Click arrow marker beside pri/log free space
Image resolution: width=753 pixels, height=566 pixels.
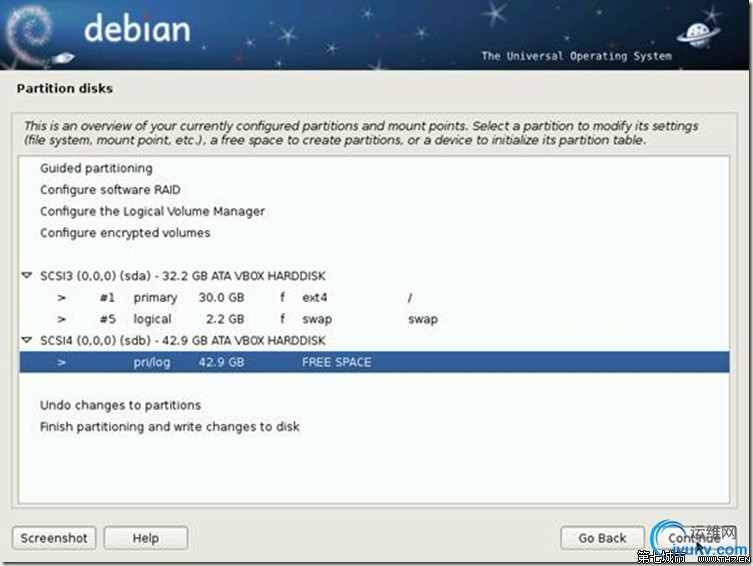coord(61,362)
